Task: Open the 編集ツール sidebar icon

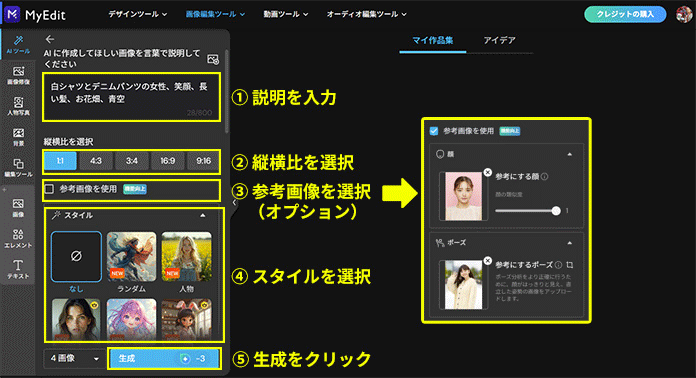Action: pyautogui.click(x=18, y=168)
